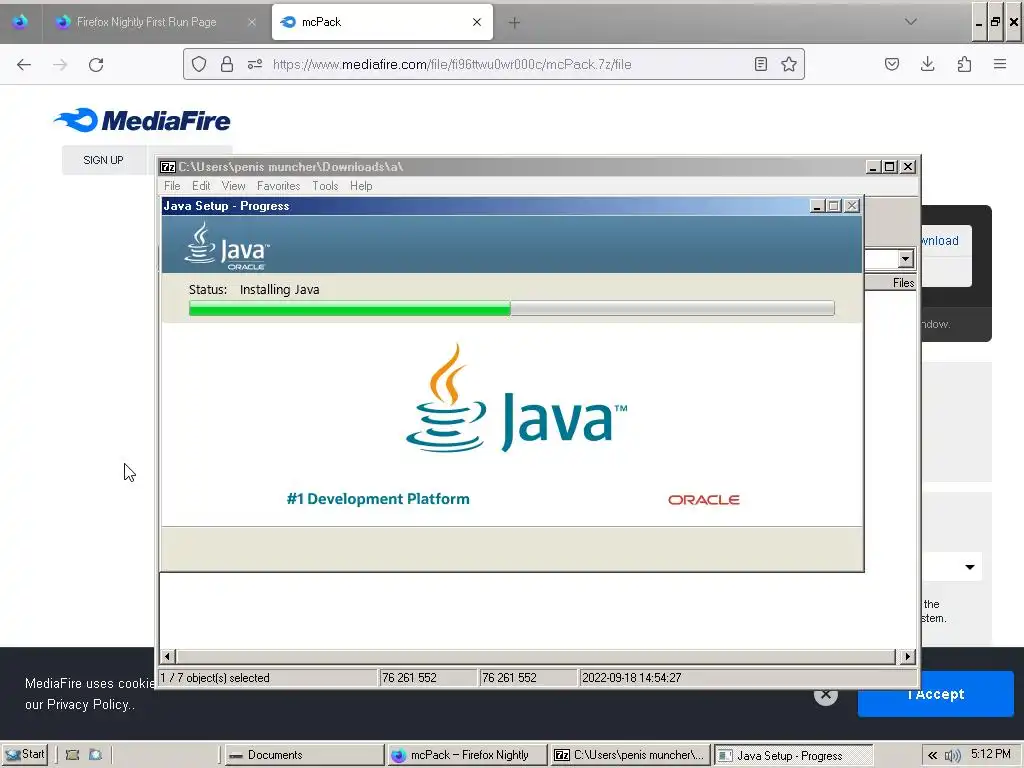Viewport: 1024px width, 768px height.
Task: Open the tracking protection shield icon
Action: pos(199,64)
